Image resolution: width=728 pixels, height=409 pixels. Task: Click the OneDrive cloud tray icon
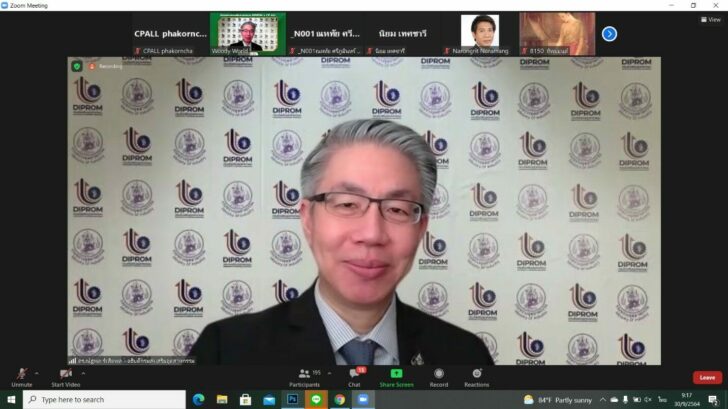tap(614, 400)
